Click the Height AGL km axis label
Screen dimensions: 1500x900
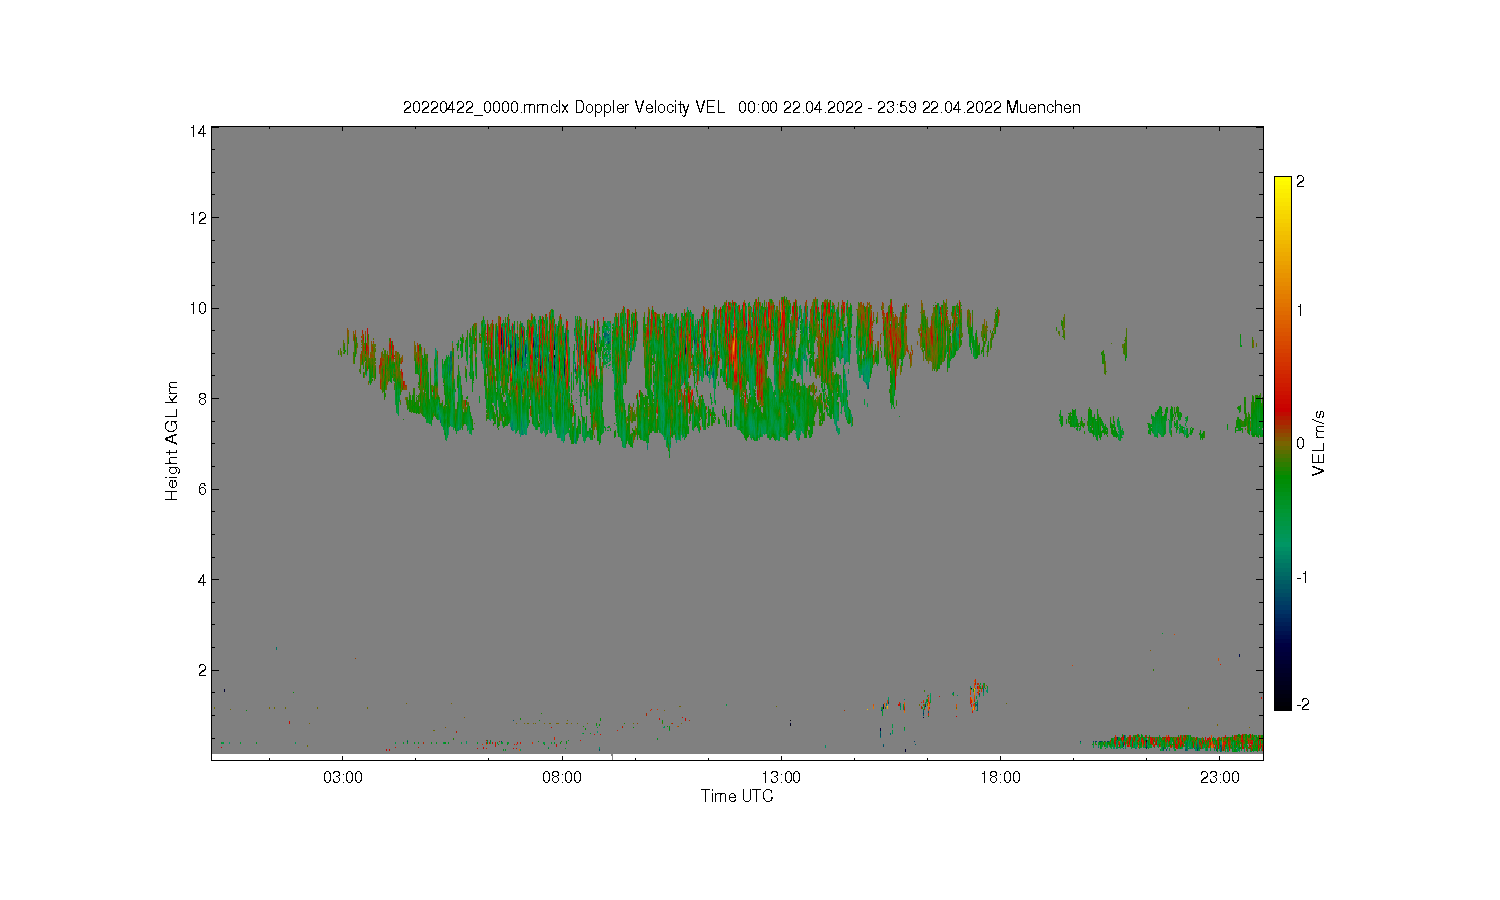tap(172, 441)
